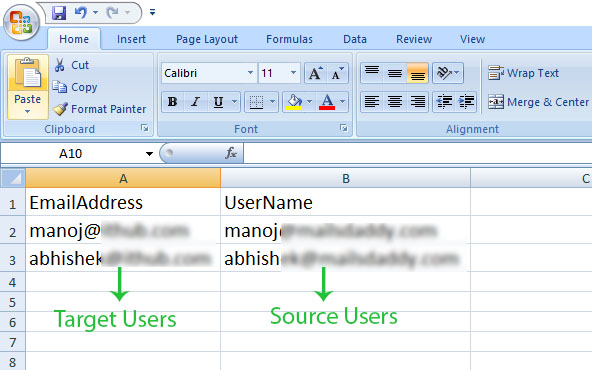Toggle underline formatting
This screenshot has width=592, height=370.
click(x=218, y=102)
